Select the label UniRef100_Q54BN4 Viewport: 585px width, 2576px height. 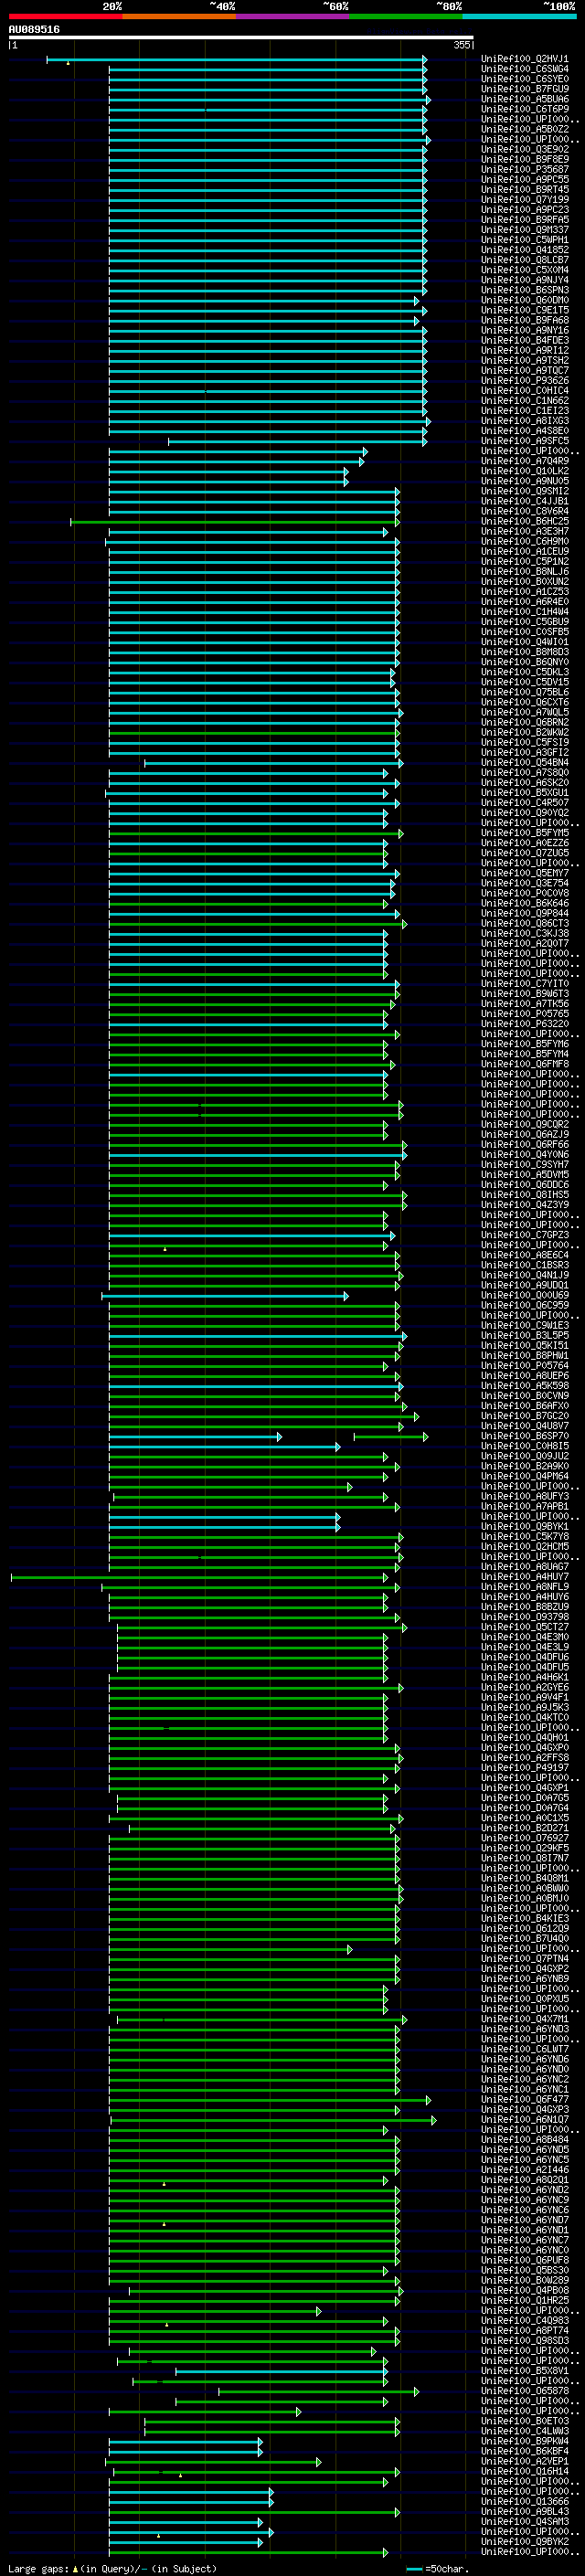(x=525, y=762)
